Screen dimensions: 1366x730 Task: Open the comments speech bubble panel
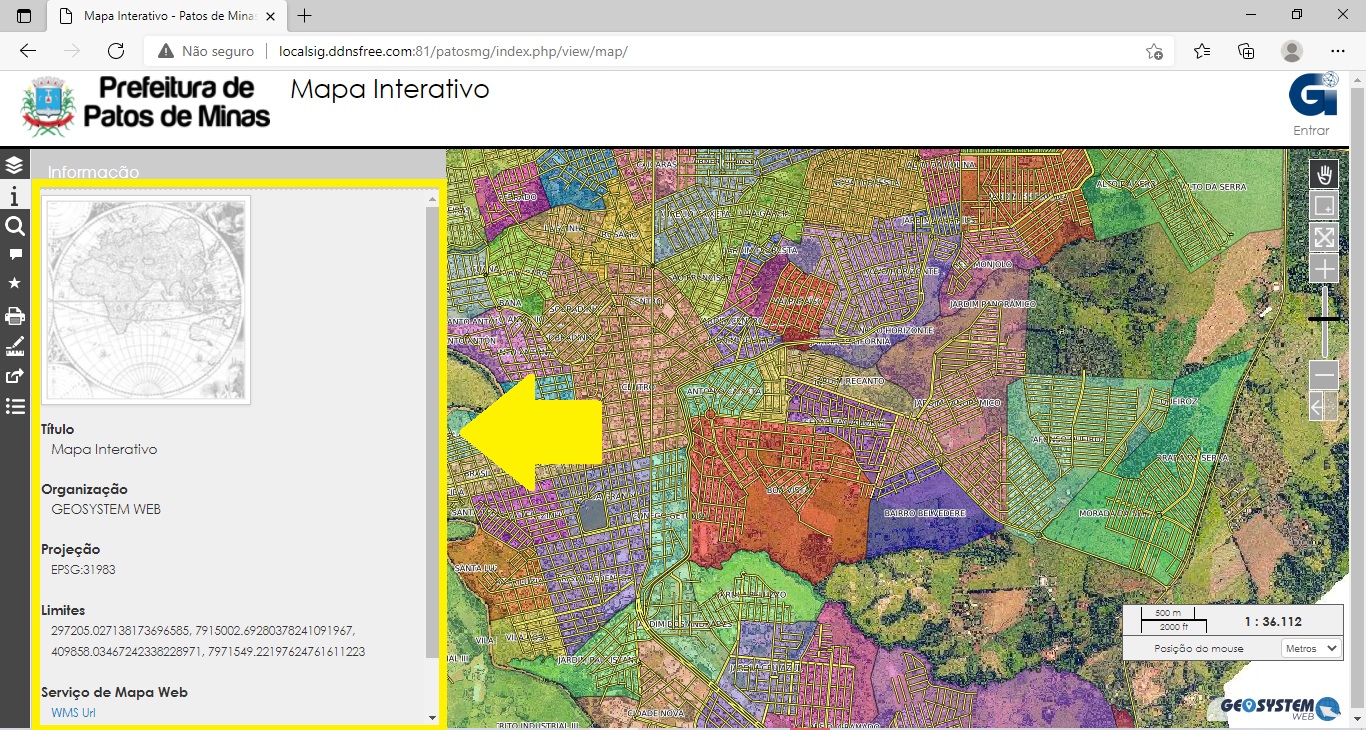pos(15,255)
